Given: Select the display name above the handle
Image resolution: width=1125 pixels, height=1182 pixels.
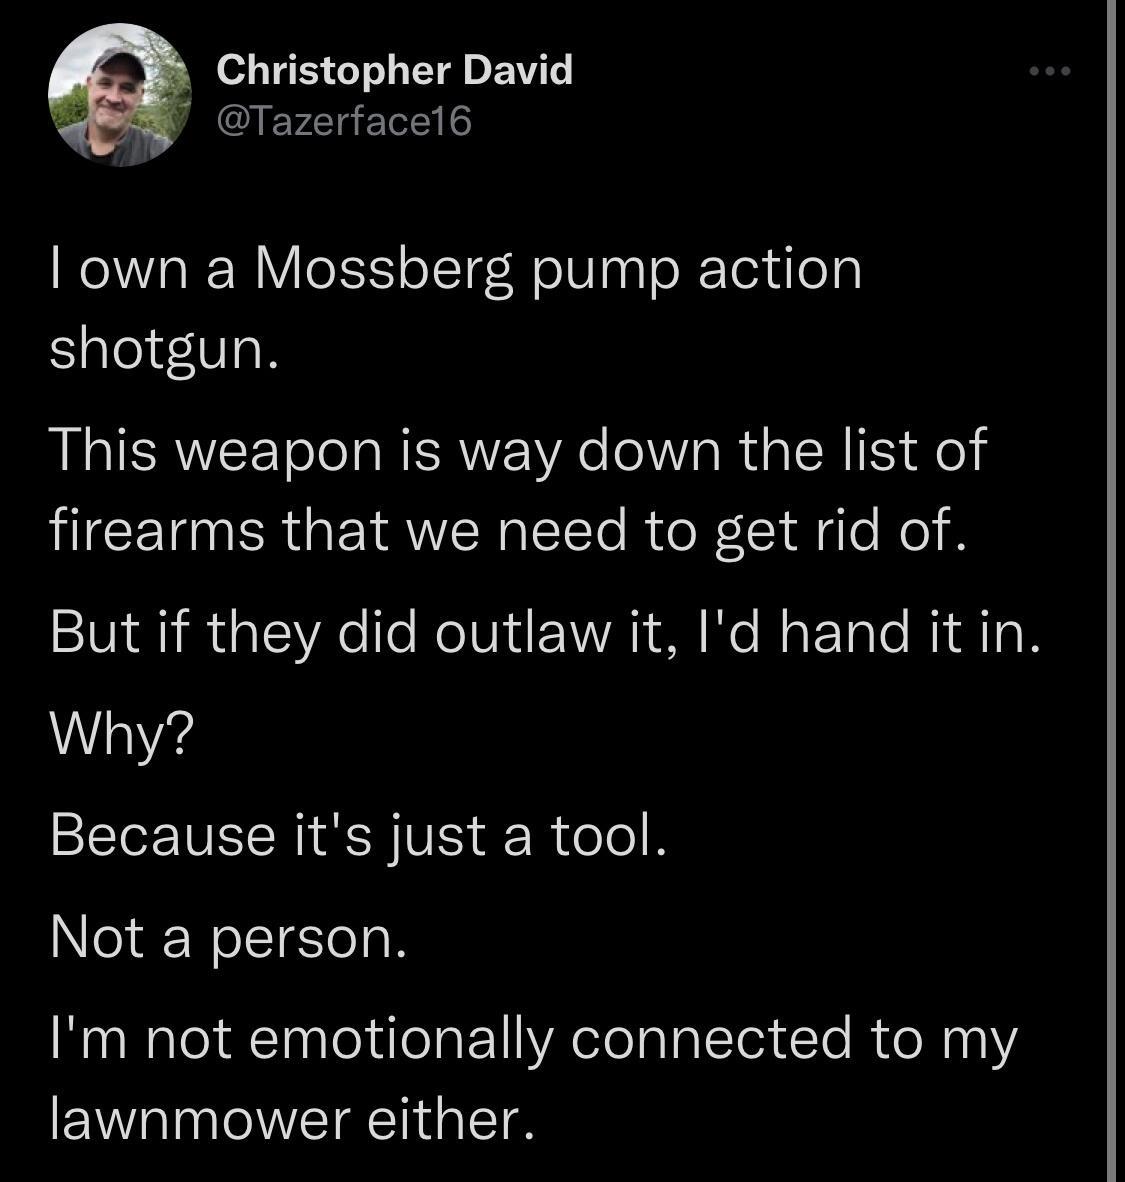Looking at the screenshot, I should (395, 70).
